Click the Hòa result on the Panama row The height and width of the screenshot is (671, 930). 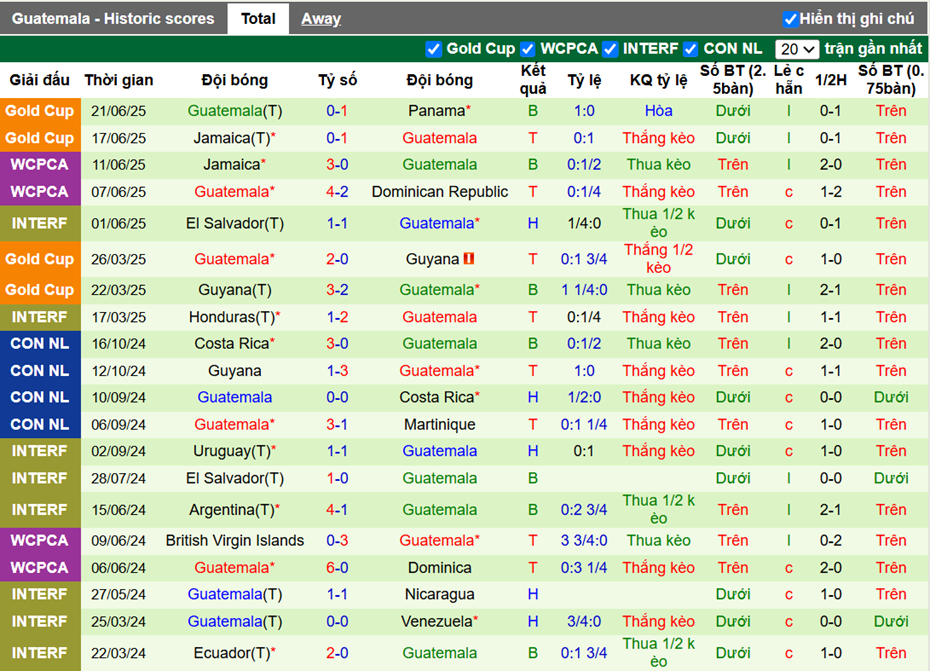coord(658,111)
